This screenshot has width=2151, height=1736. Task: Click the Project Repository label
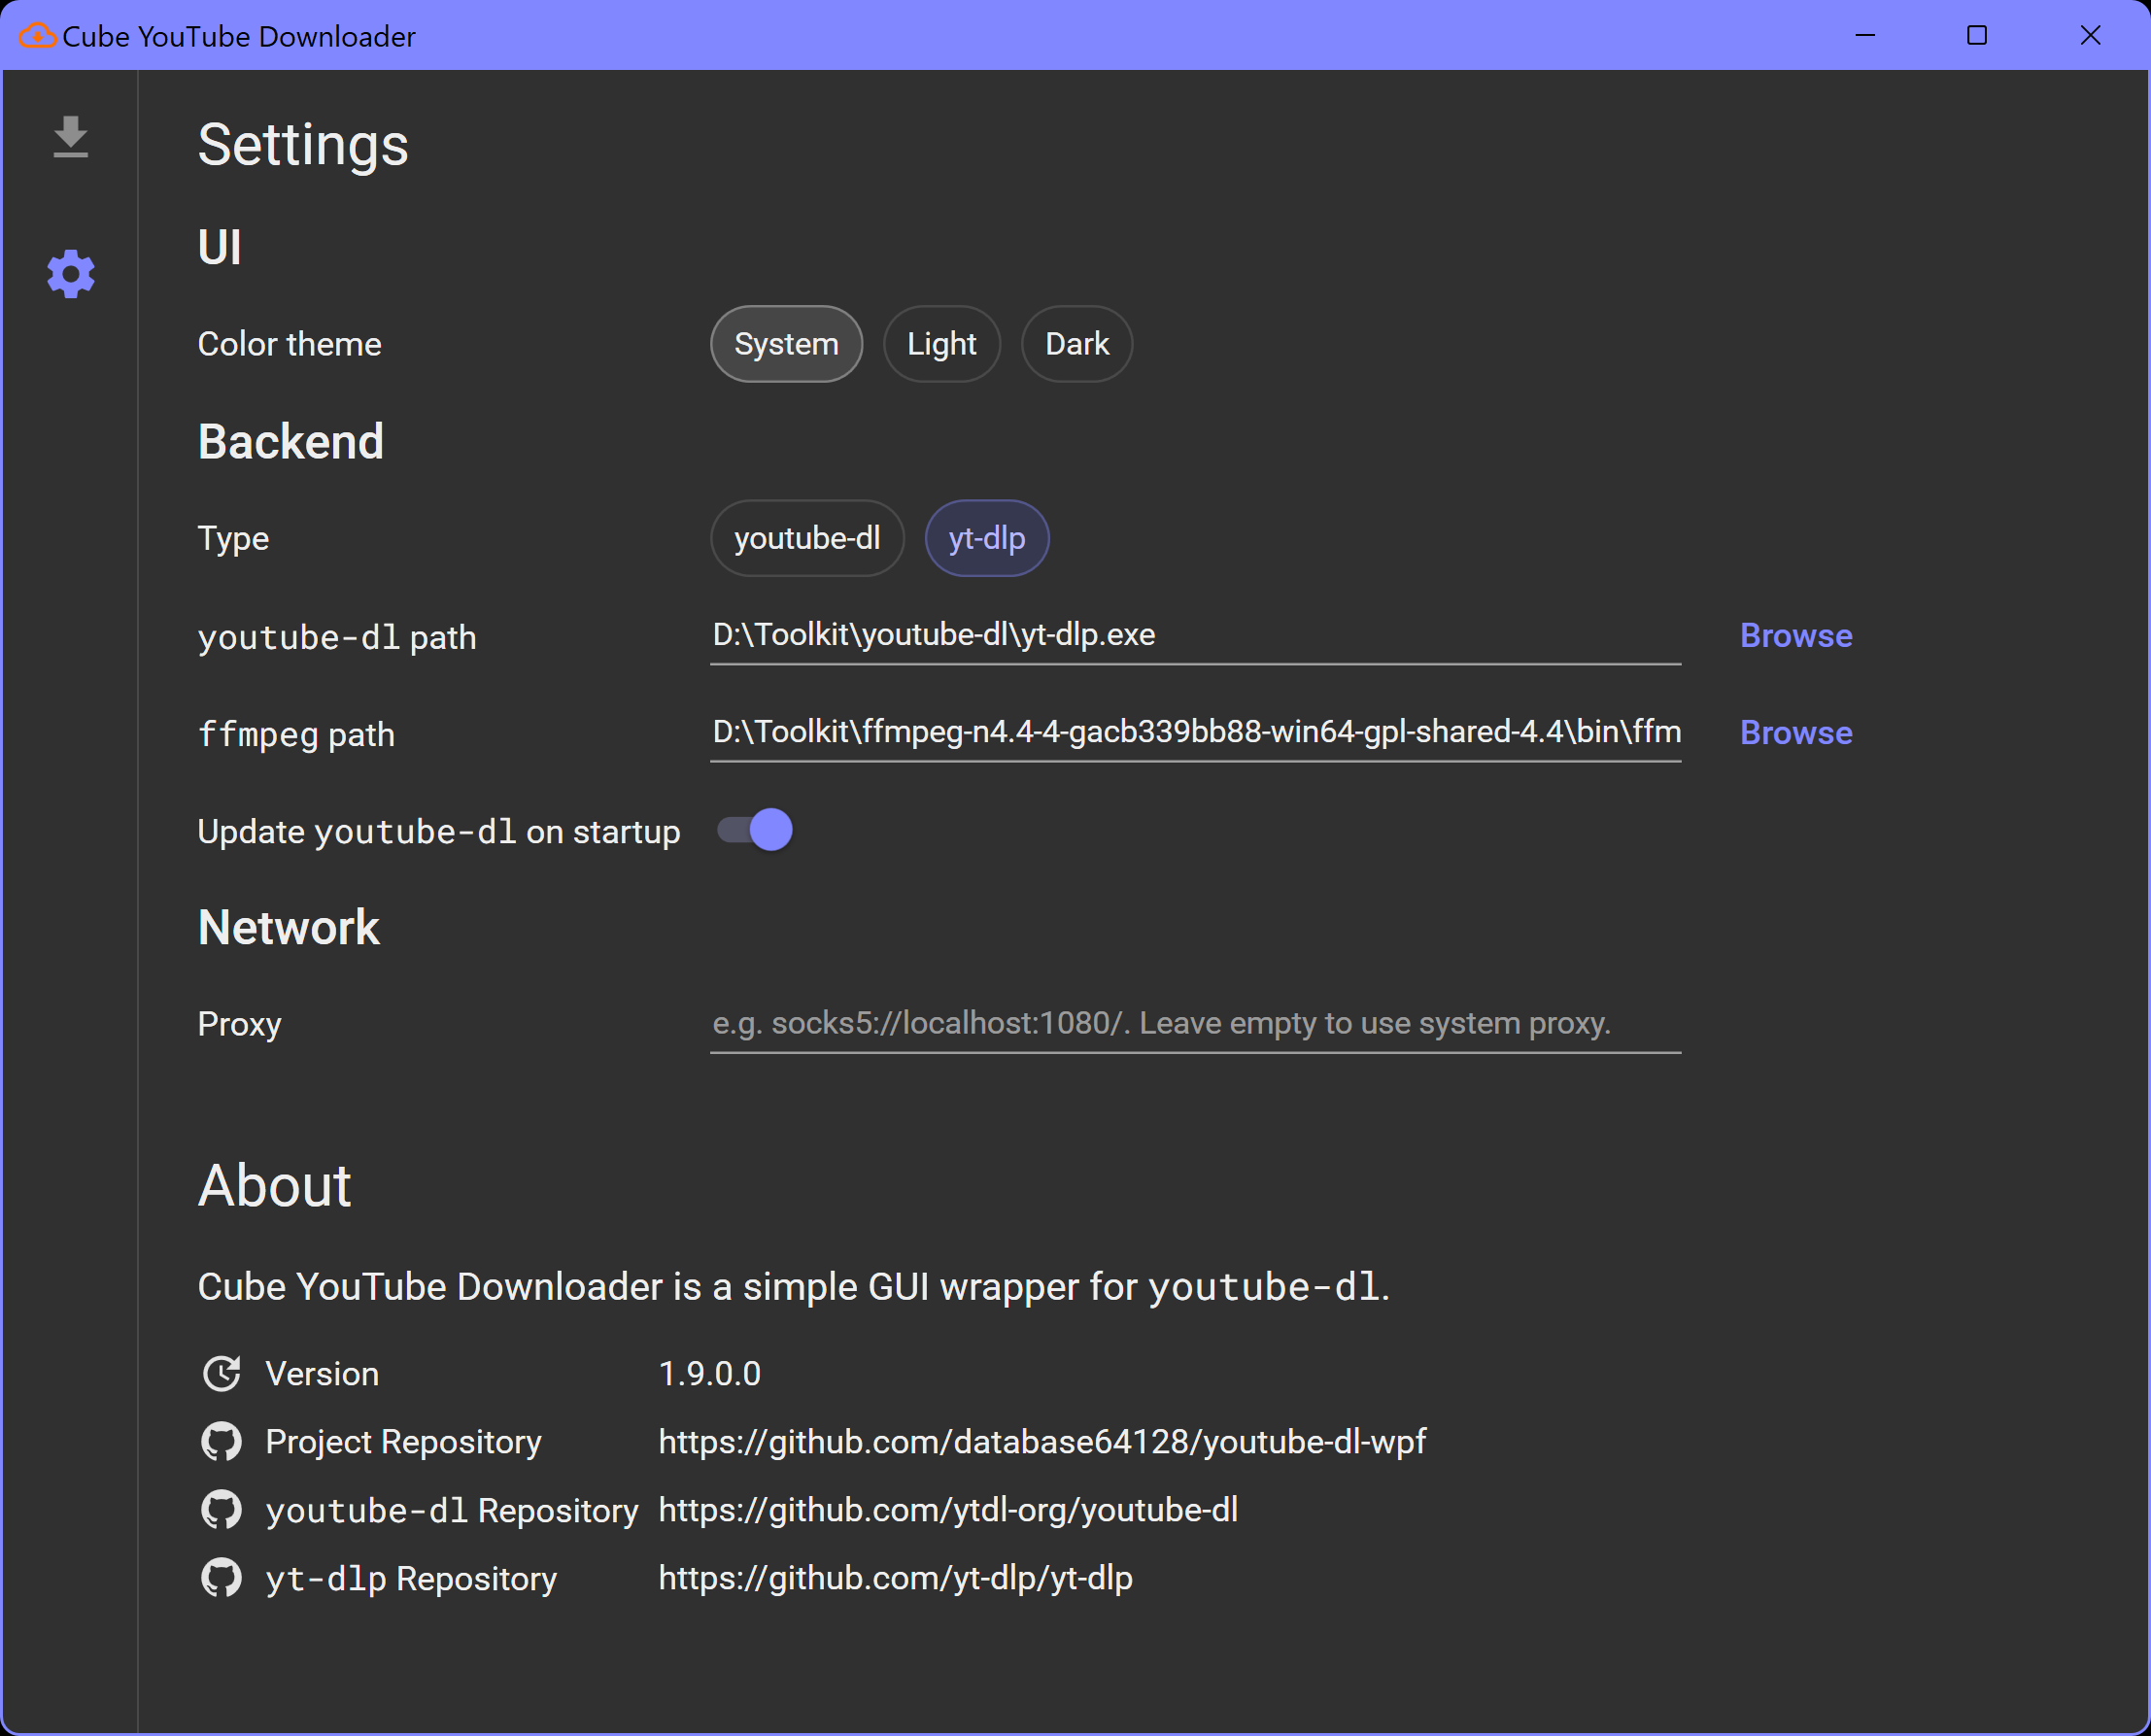(403, 1442)
